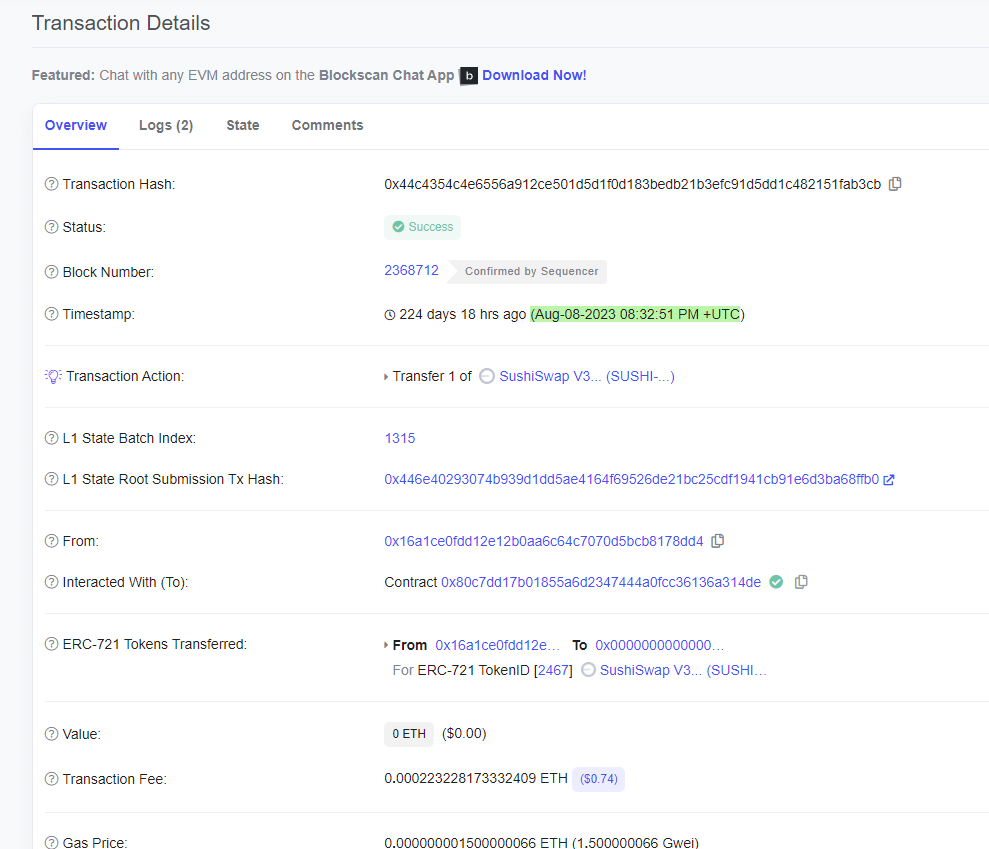Open the Logs (2) tab
989x849 pixels.
(x=166, y=126)
